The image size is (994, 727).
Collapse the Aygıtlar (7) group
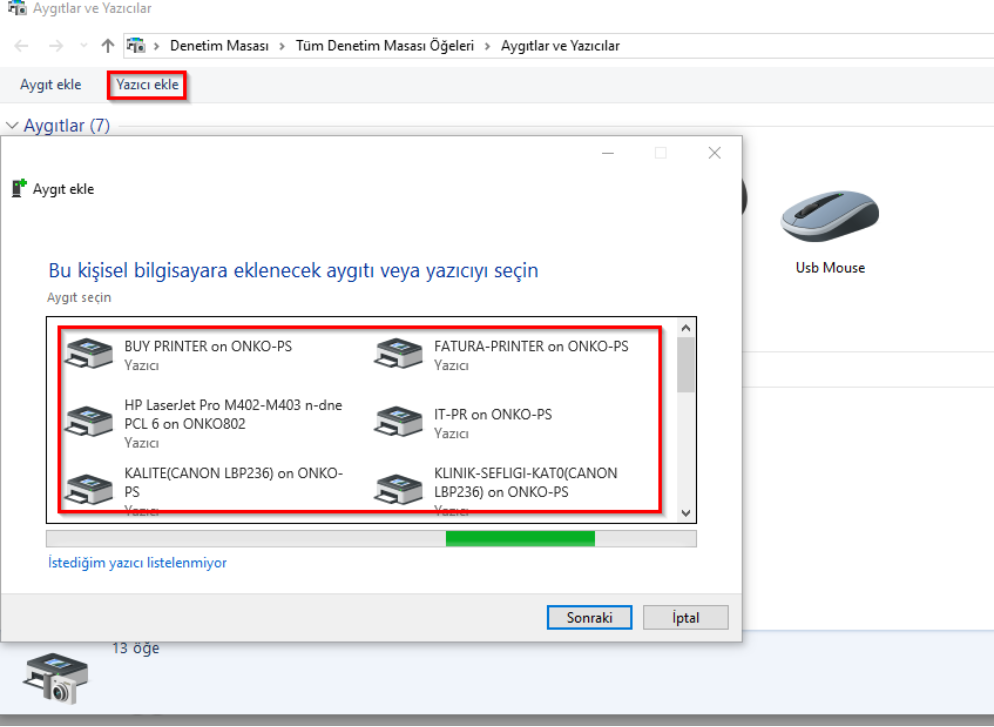[12, 125]
